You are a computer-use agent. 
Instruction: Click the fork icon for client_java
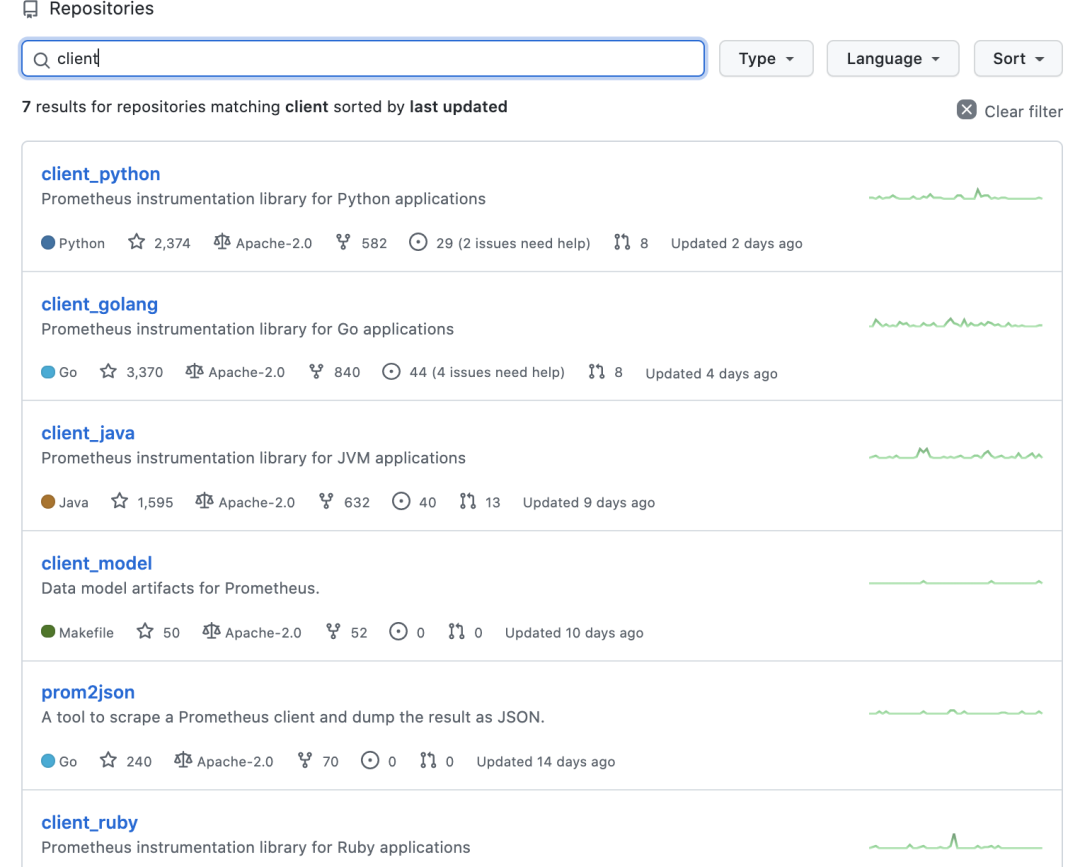point(326,502)
